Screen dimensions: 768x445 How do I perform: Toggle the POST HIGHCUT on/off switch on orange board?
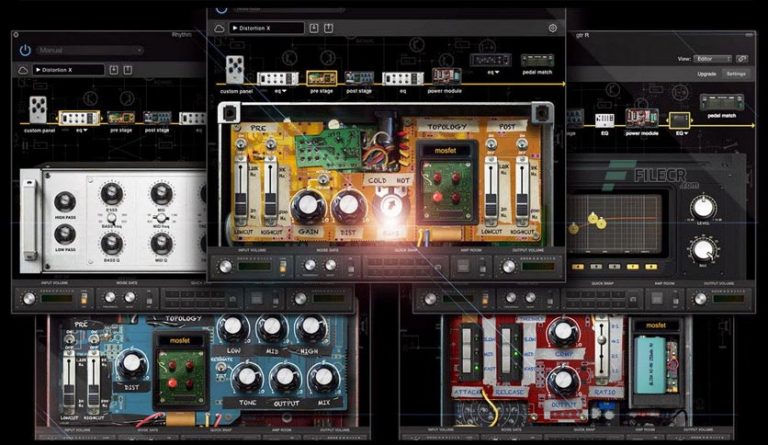(522, 144)
